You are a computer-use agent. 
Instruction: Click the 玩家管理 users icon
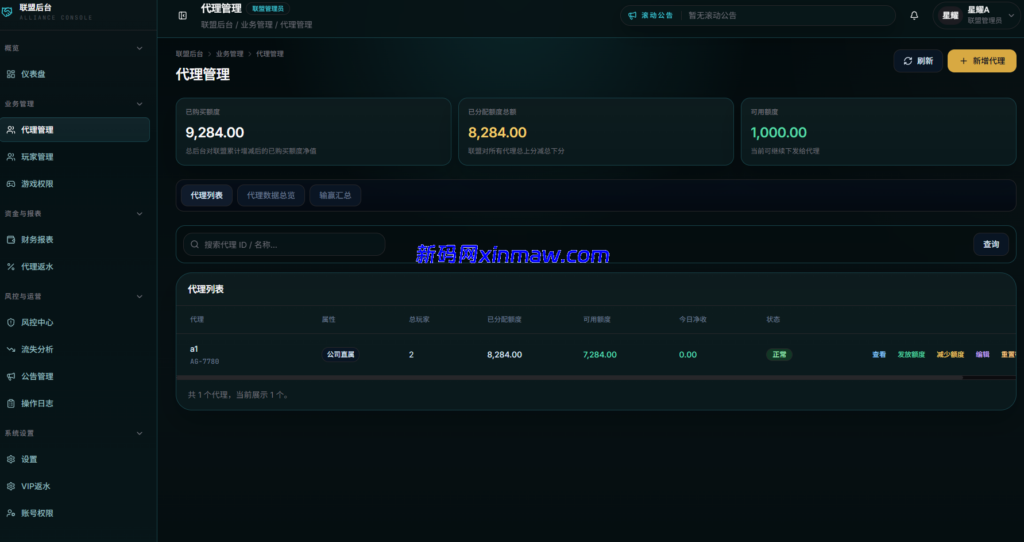(10, 157)
